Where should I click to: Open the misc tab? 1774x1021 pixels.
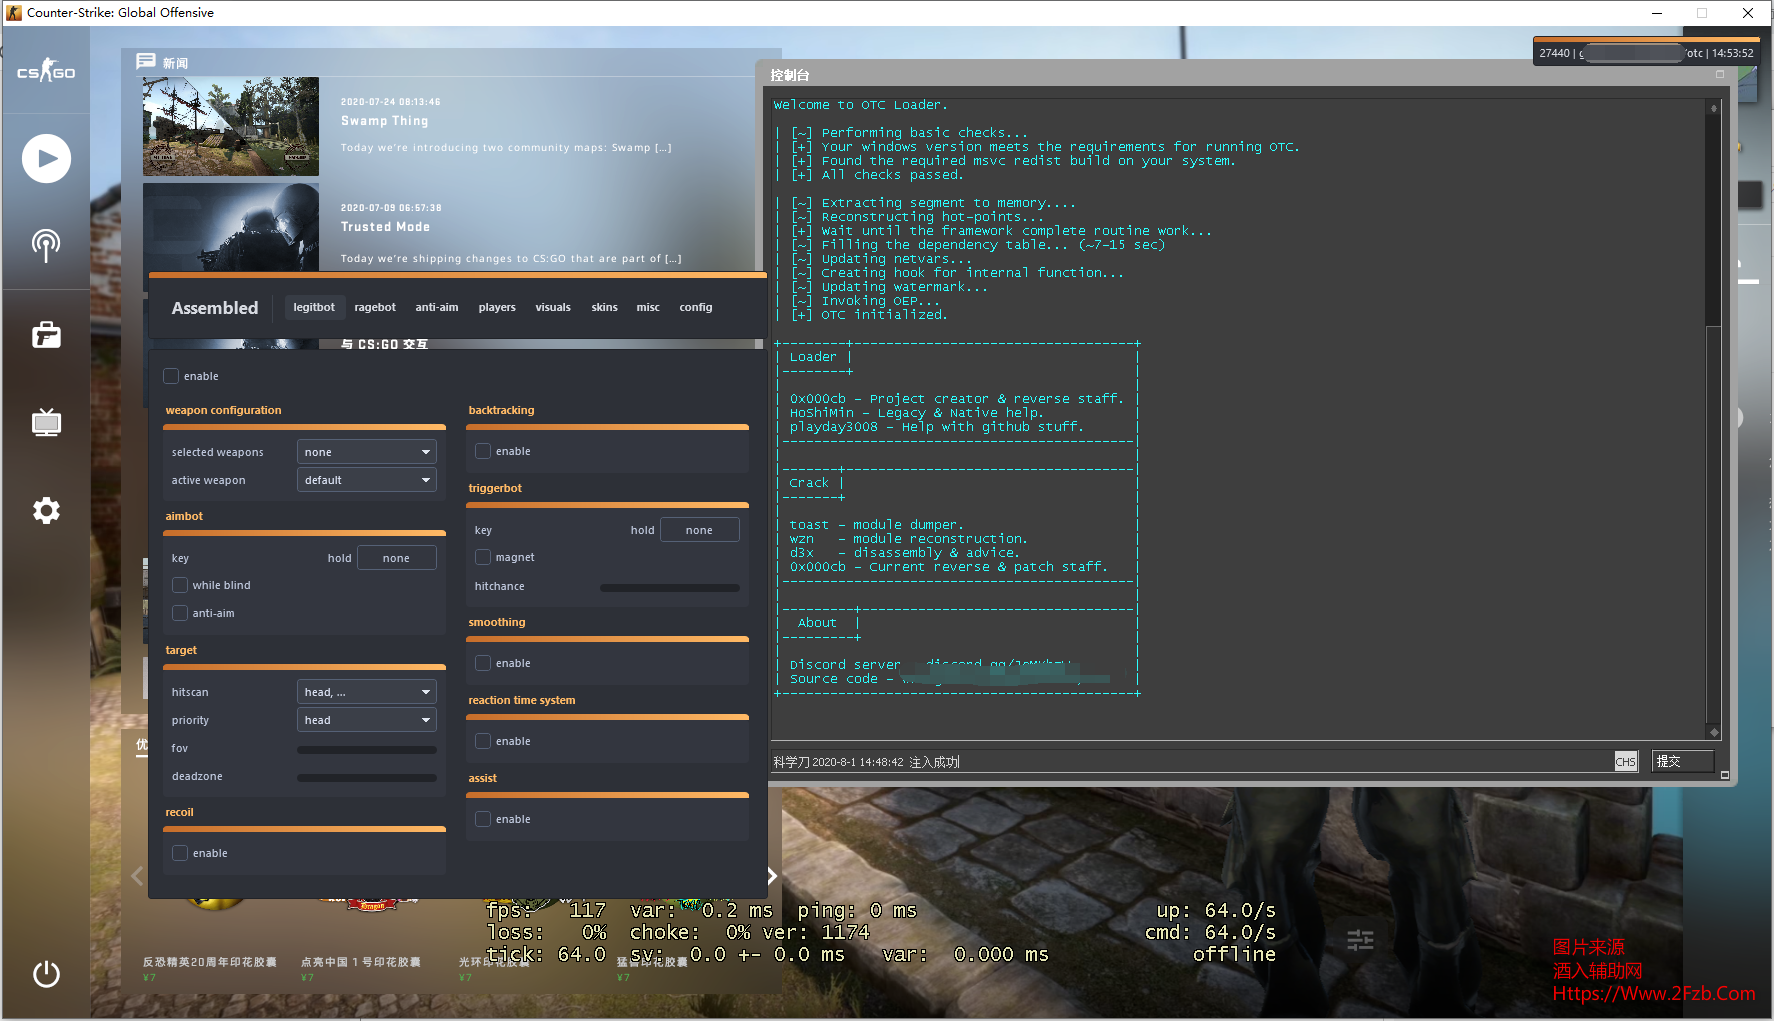[648, 307]
